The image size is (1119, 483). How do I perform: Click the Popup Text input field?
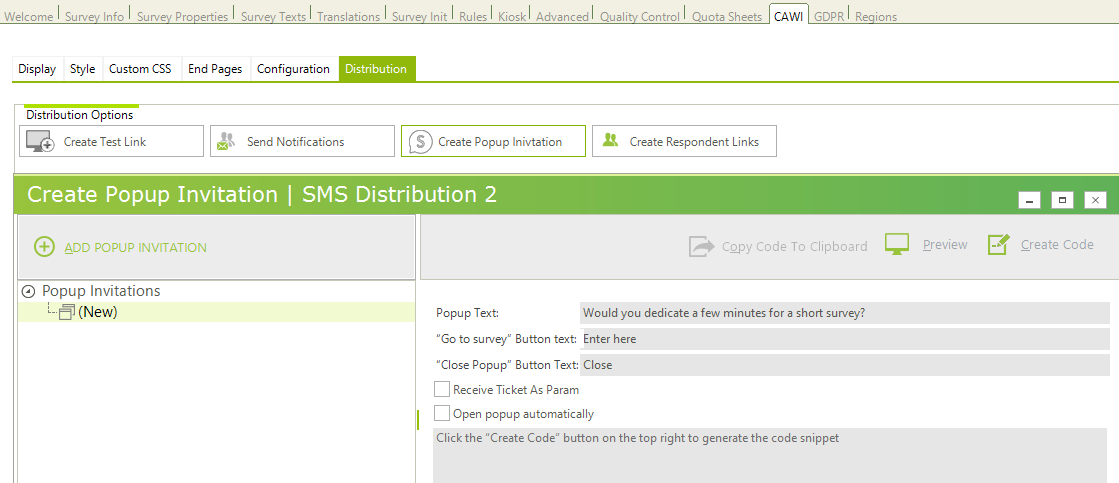coord(843,313)
